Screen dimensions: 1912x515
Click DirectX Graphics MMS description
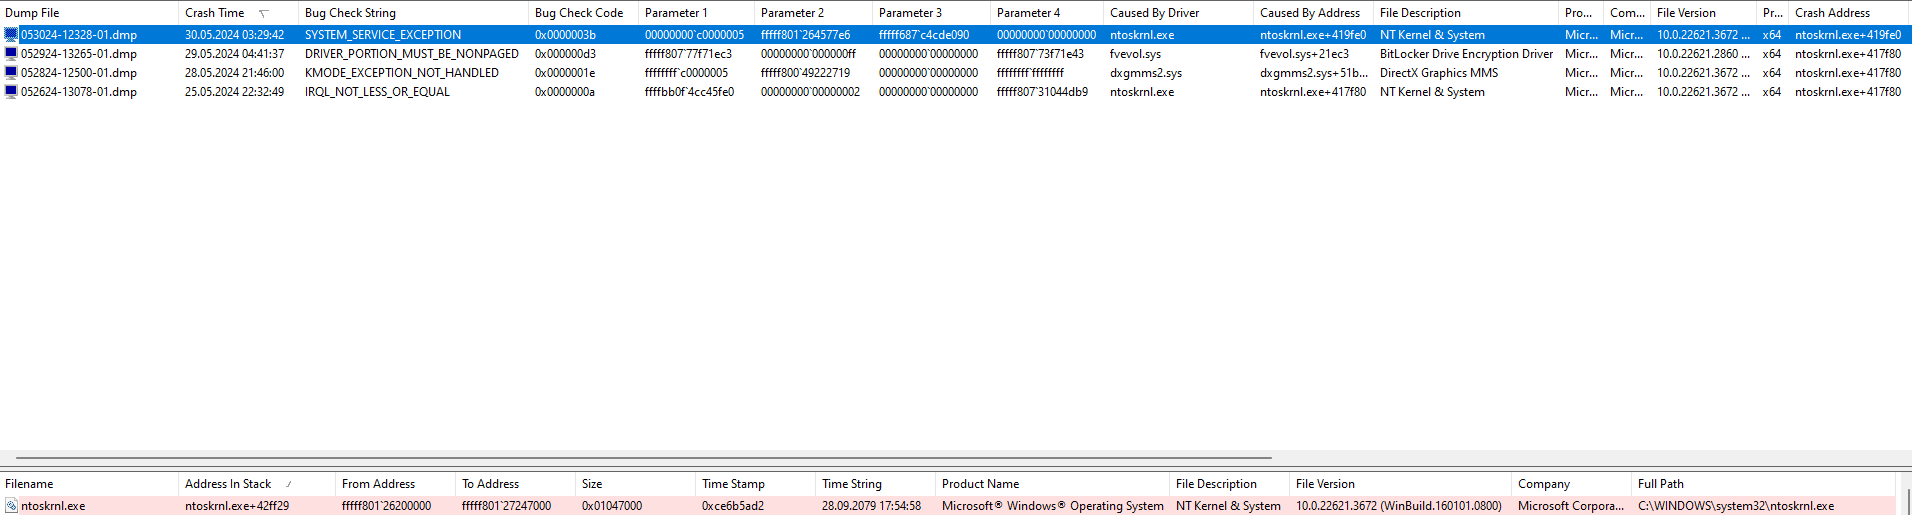tap(1439, 72)
